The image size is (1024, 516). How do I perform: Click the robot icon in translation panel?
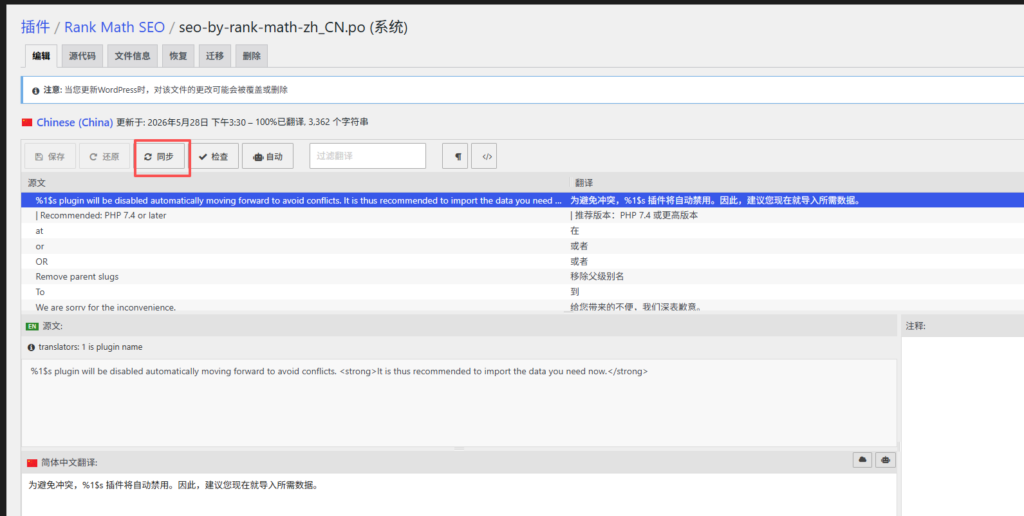886,460
